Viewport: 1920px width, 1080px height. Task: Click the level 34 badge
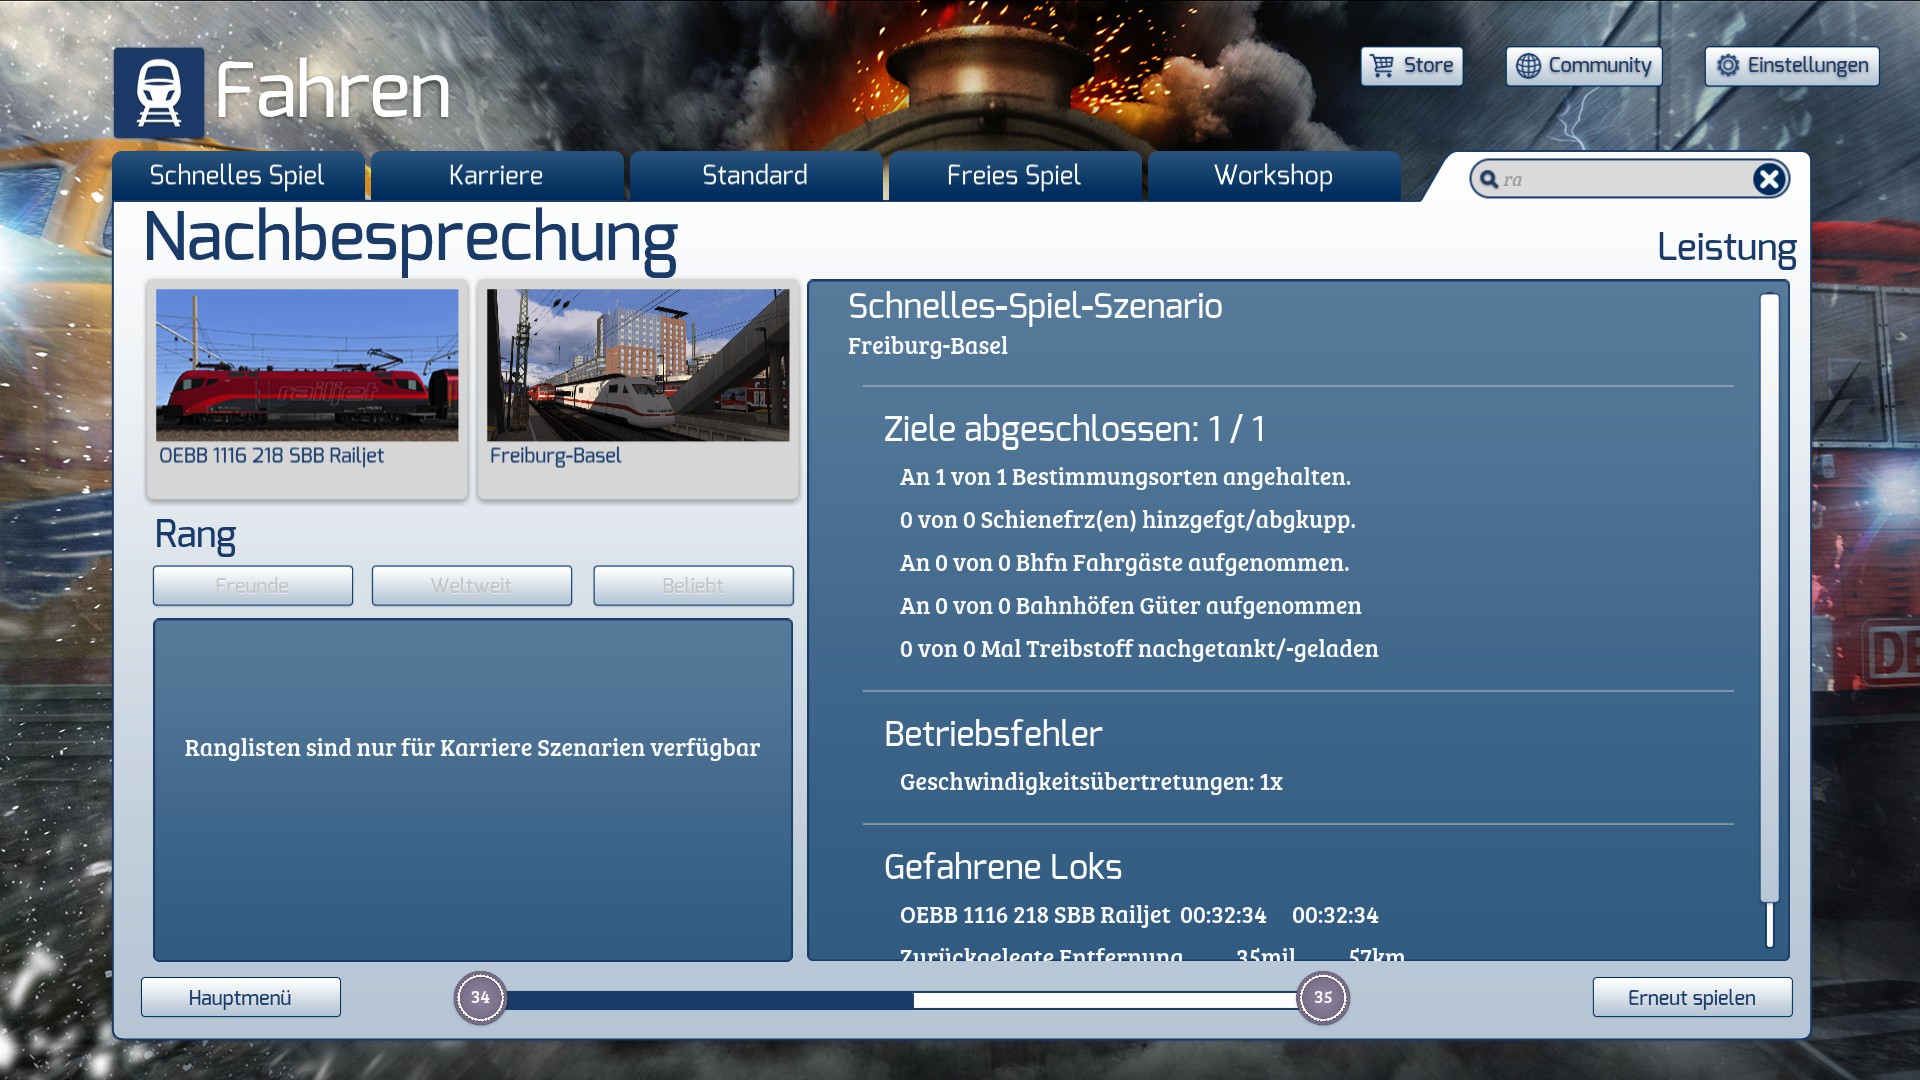click(x=480, y=998)
